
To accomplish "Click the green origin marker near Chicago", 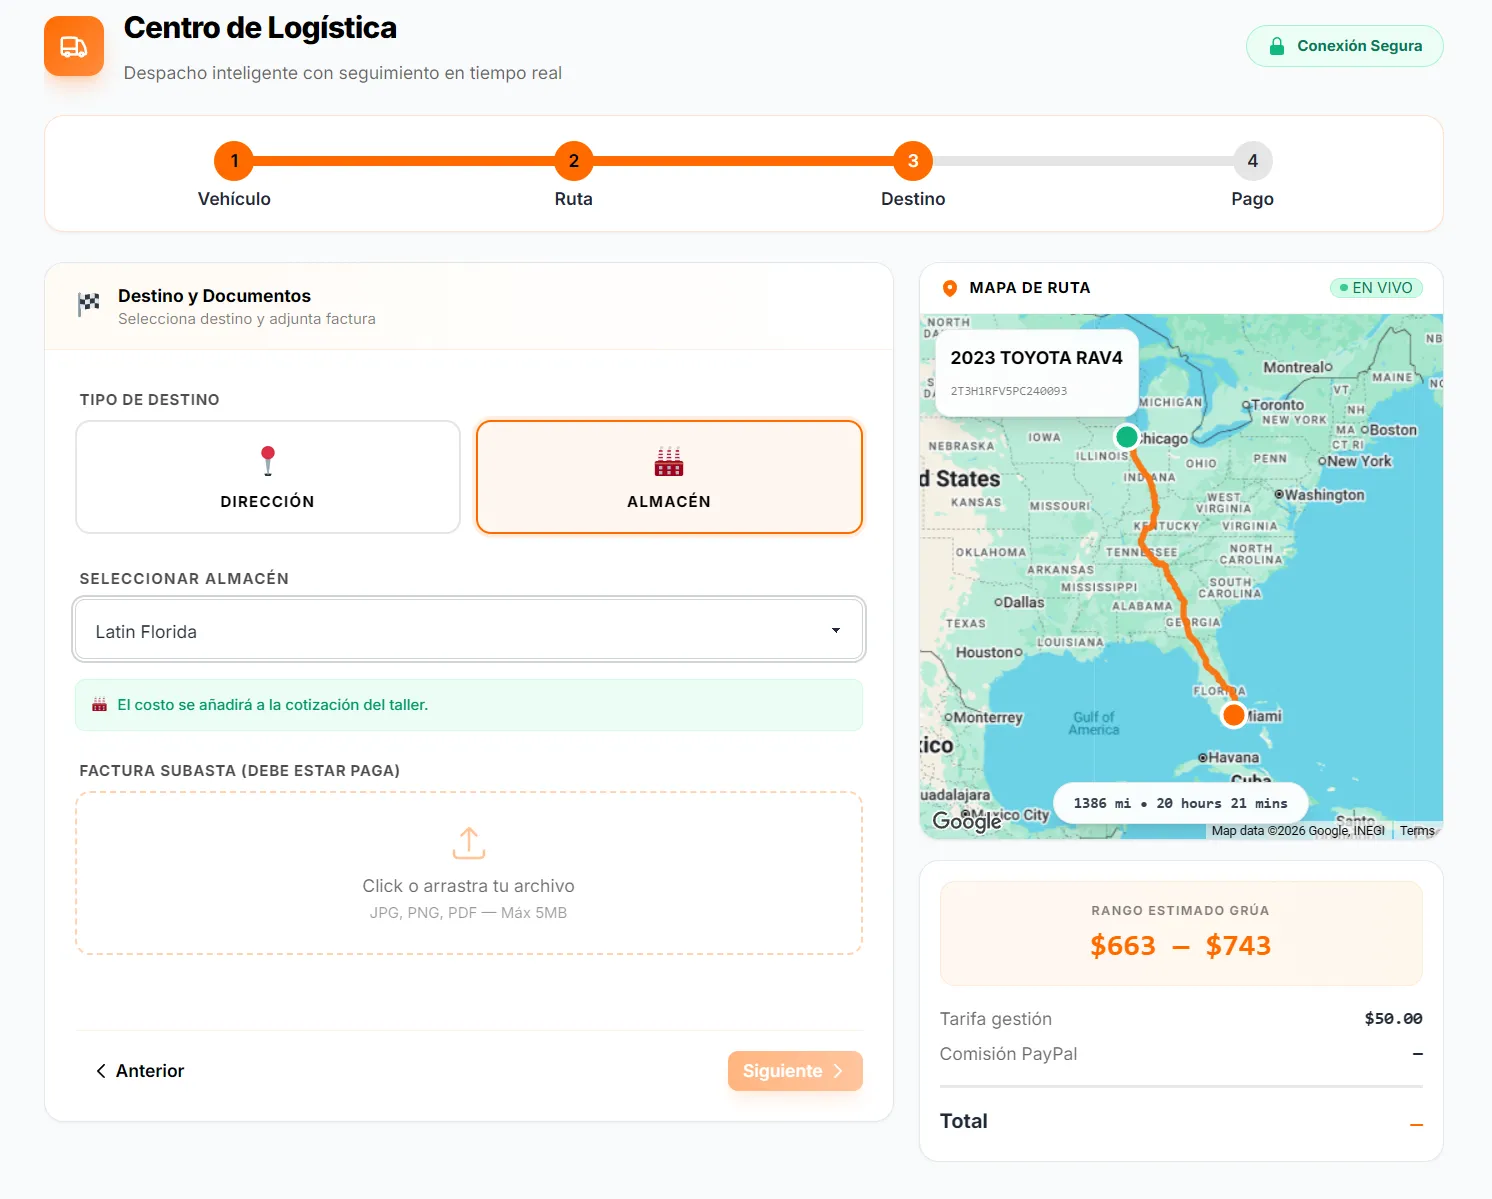I will pos(1126,437).
